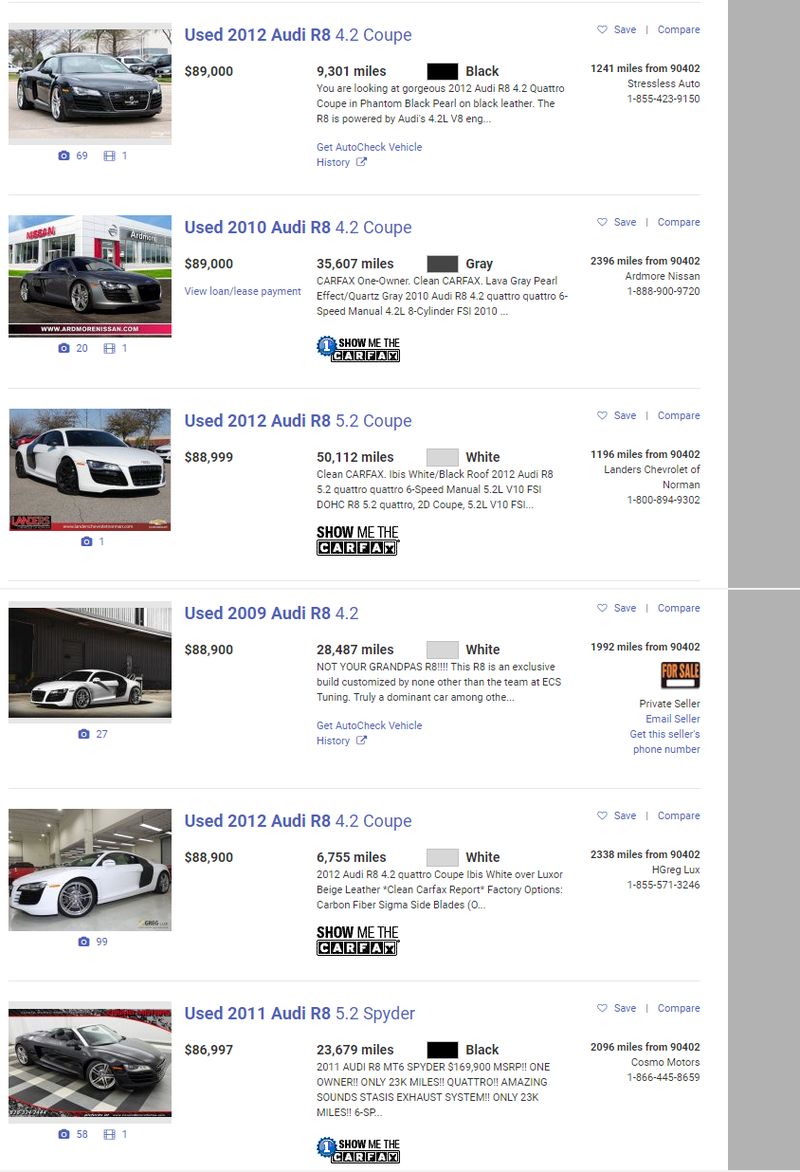
Task: Compare the HGreg Lux listing
Action: [x=679, y=815]
